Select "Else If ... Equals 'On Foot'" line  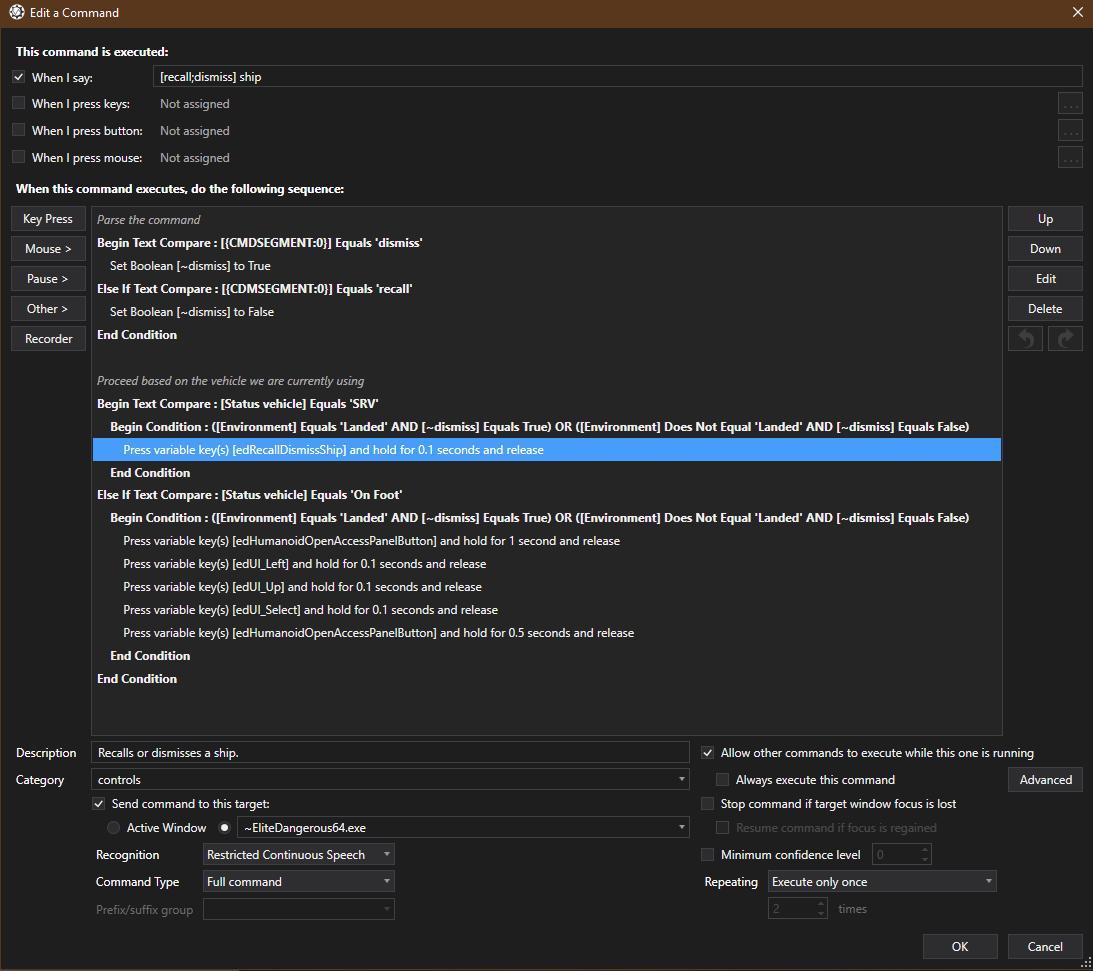546,495
